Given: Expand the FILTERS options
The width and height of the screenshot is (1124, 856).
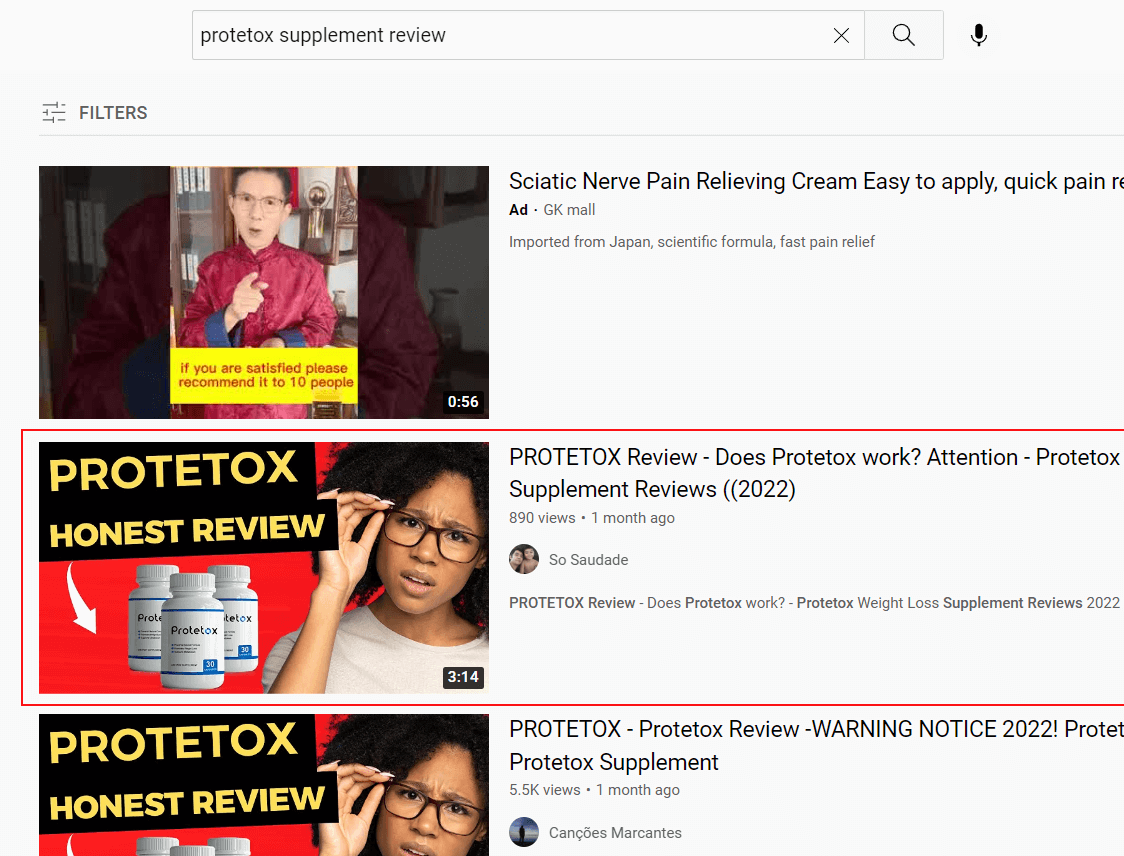Looking at the screenshot, I should (113, 113).
